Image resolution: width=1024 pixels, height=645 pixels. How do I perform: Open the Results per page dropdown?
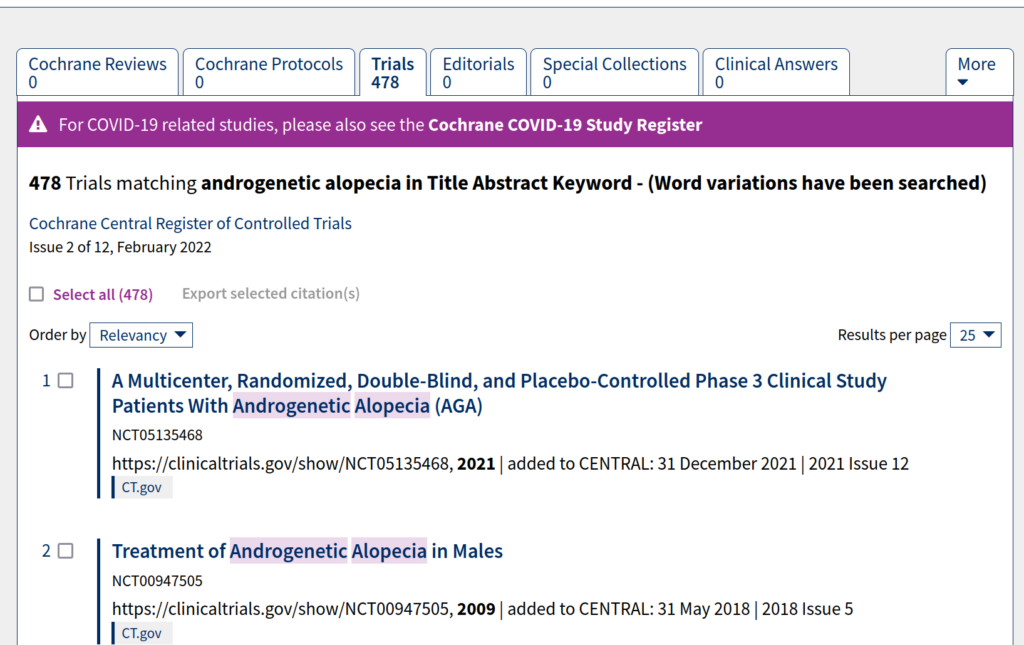tap(976, 335)
